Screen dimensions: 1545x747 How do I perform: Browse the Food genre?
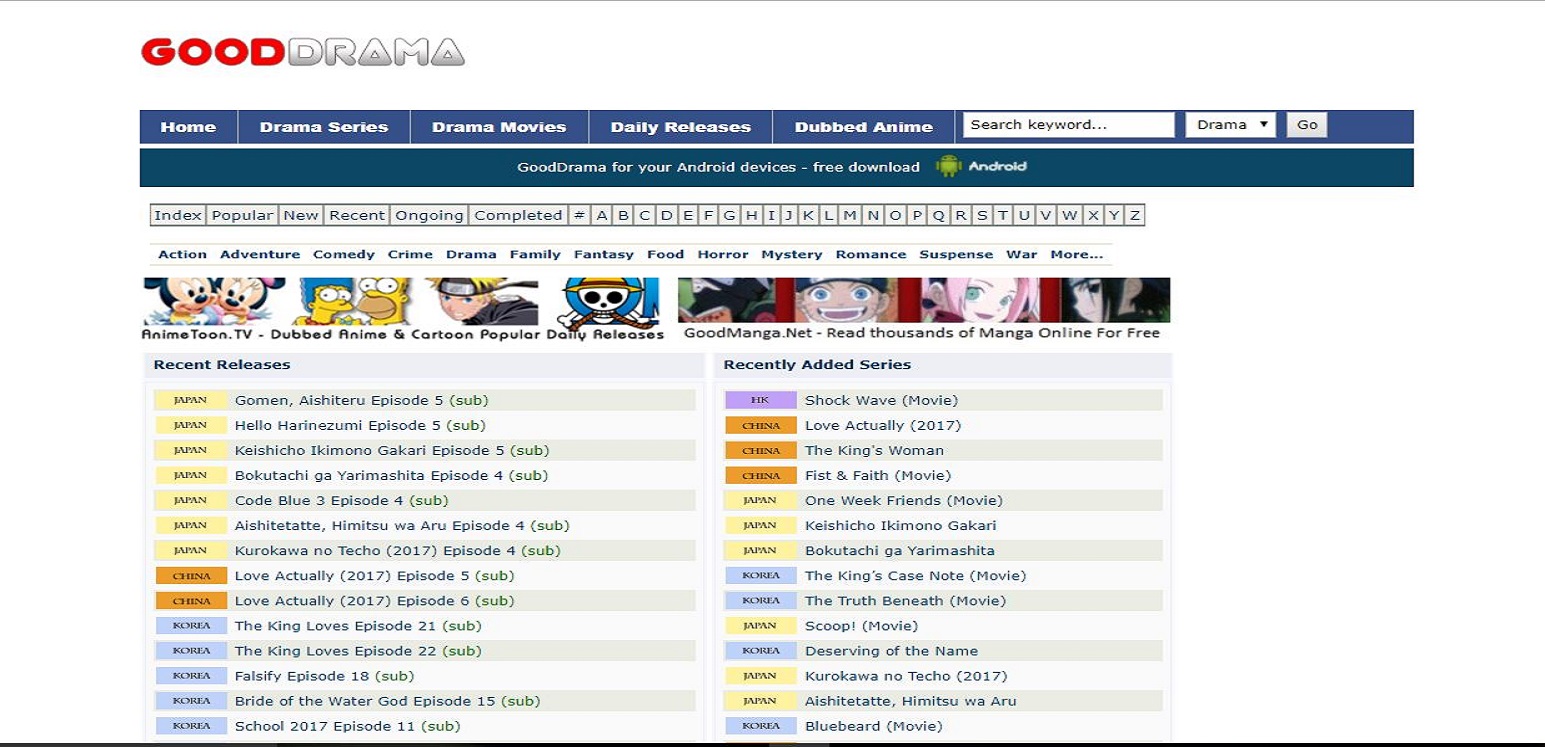tap(666, 255)
